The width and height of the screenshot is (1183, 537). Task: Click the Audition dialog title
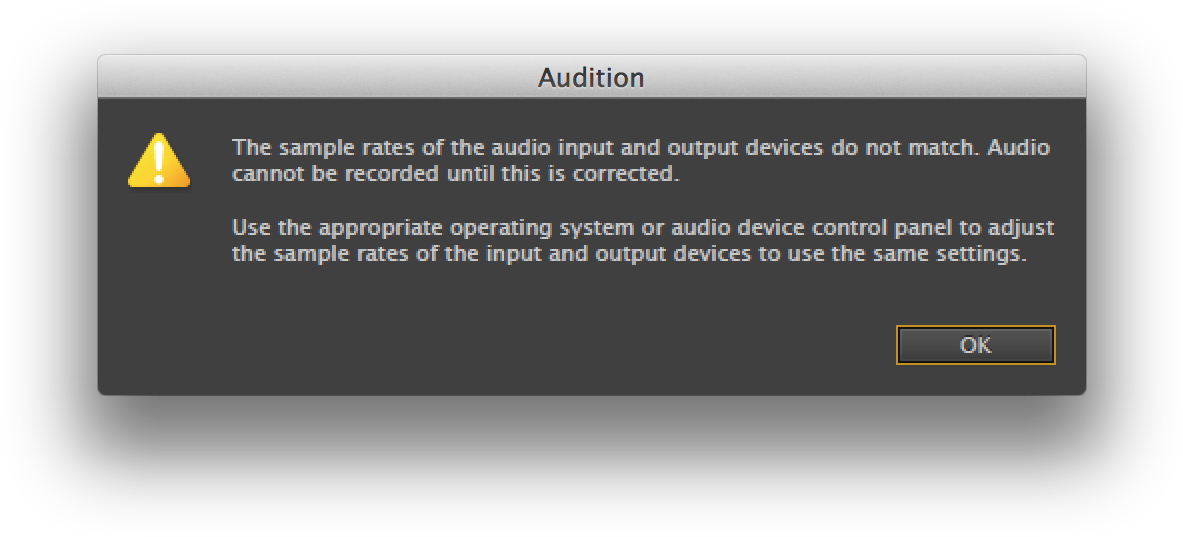tap(591, 77)
